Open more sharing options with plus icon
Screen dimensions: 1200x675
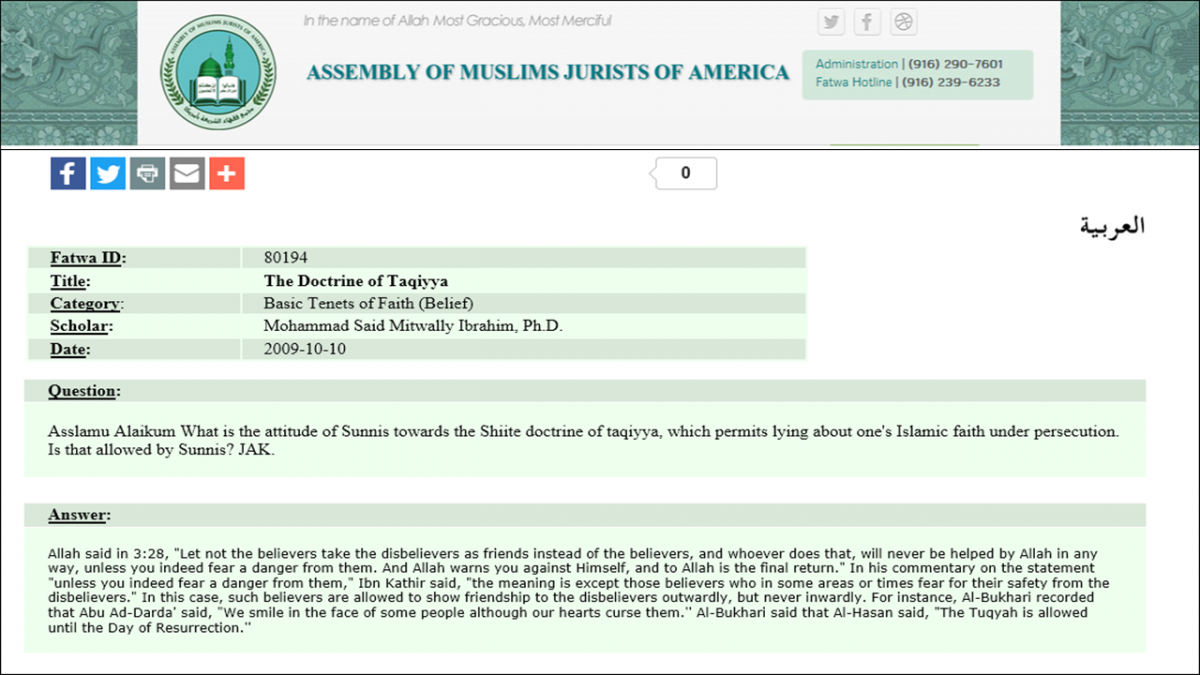coord(227,174)
